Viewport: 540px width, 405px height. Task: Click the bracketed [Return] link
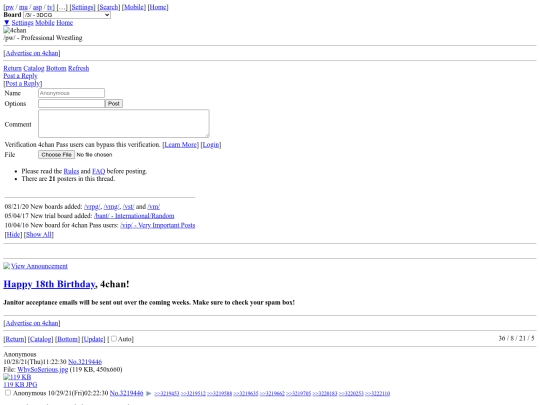coord(15,339)
